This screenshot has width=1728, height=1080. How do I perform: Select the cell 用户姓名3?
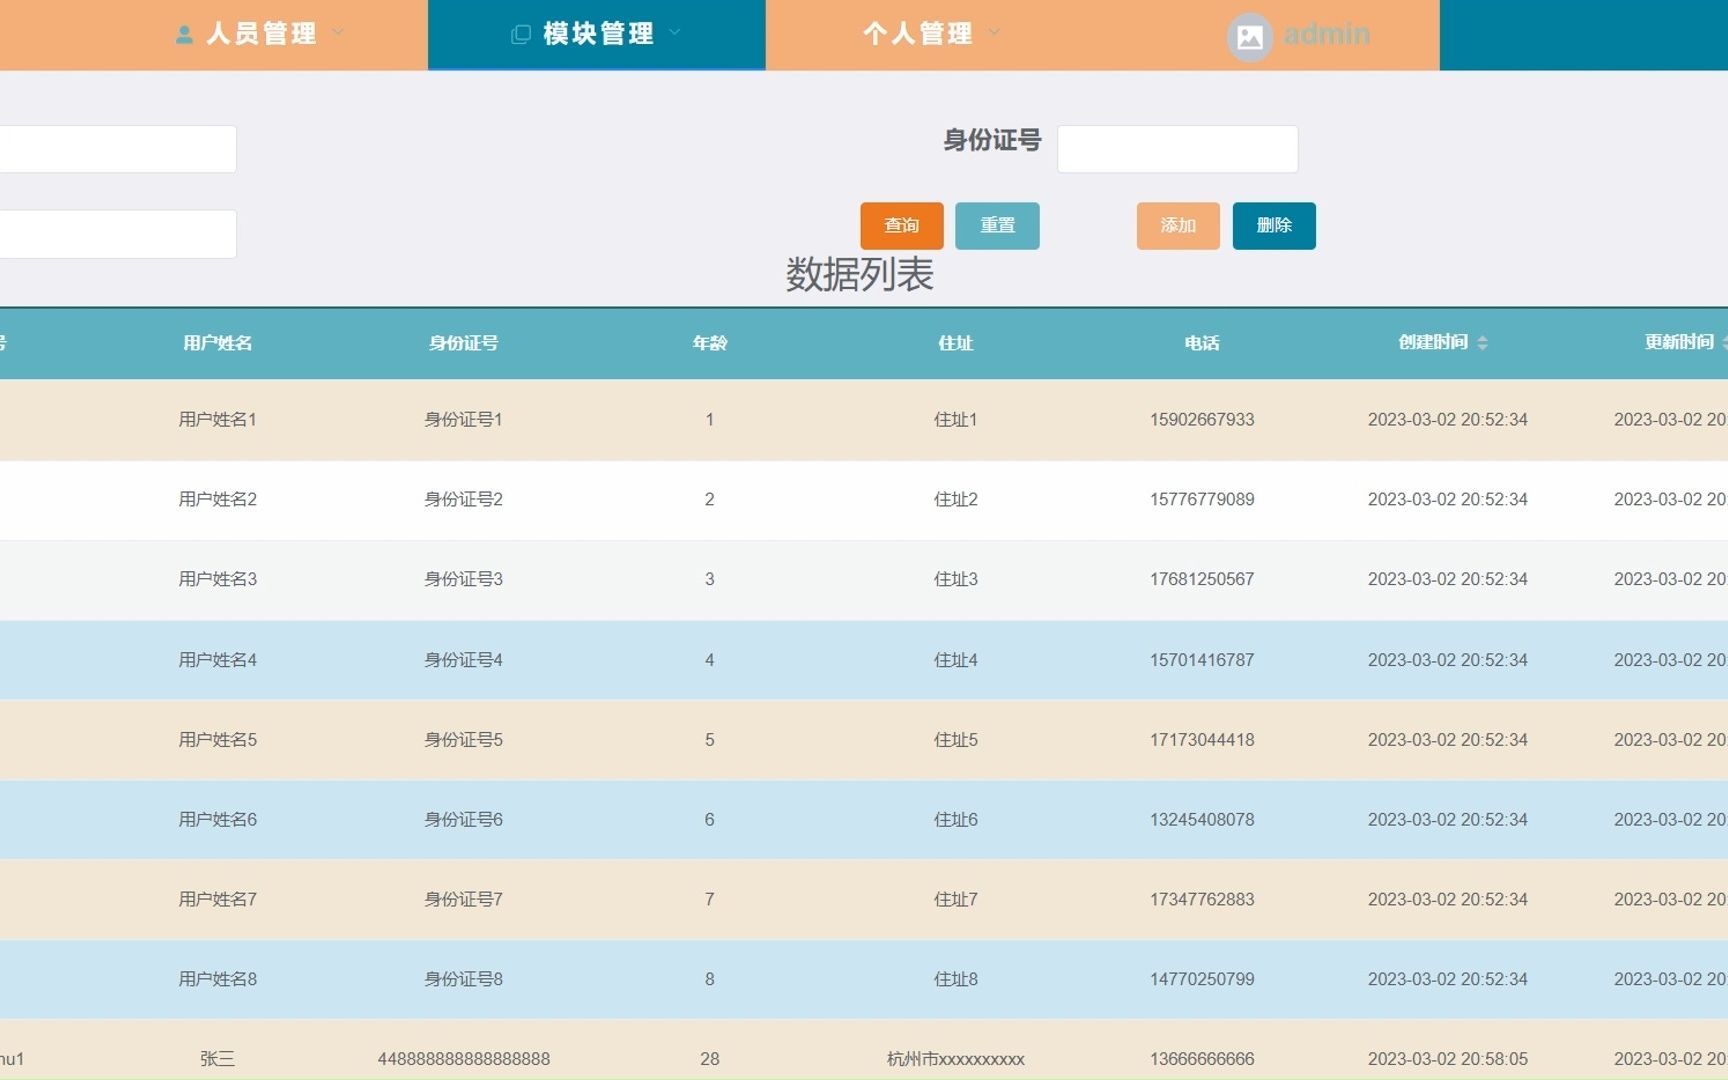(x=218, y=580)
